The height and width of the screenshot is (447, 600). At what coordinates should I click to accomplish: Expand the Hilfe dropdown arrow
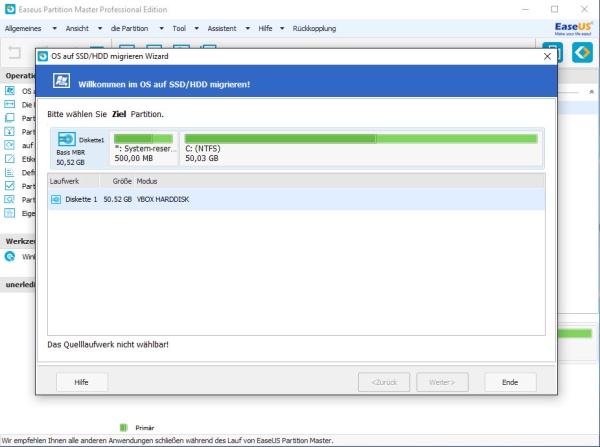pos(282,28)
